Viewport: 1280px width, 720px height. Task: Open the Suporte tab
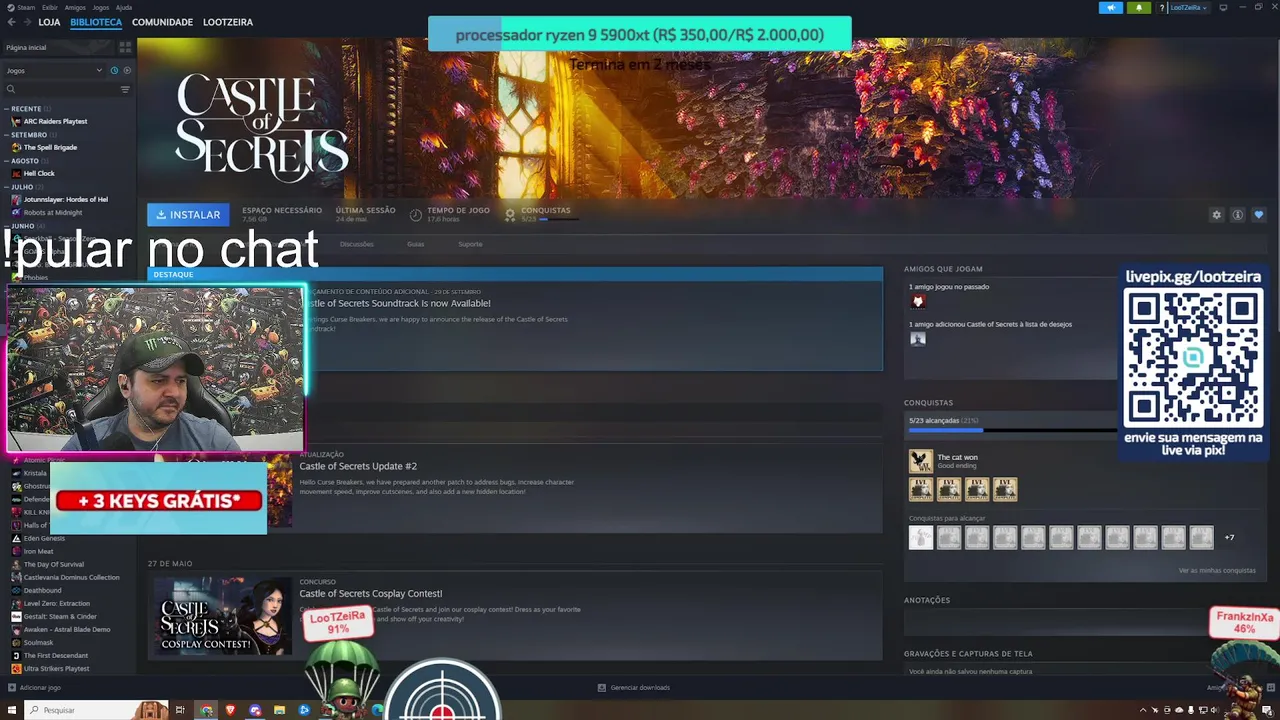pos(470,244)
